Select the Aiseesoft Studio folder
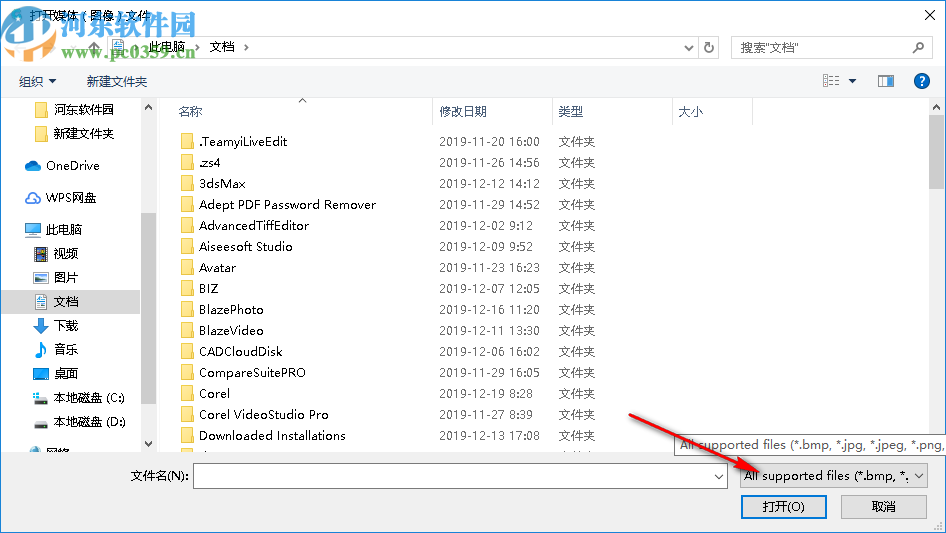946x533 pixels. pos(246,247)
